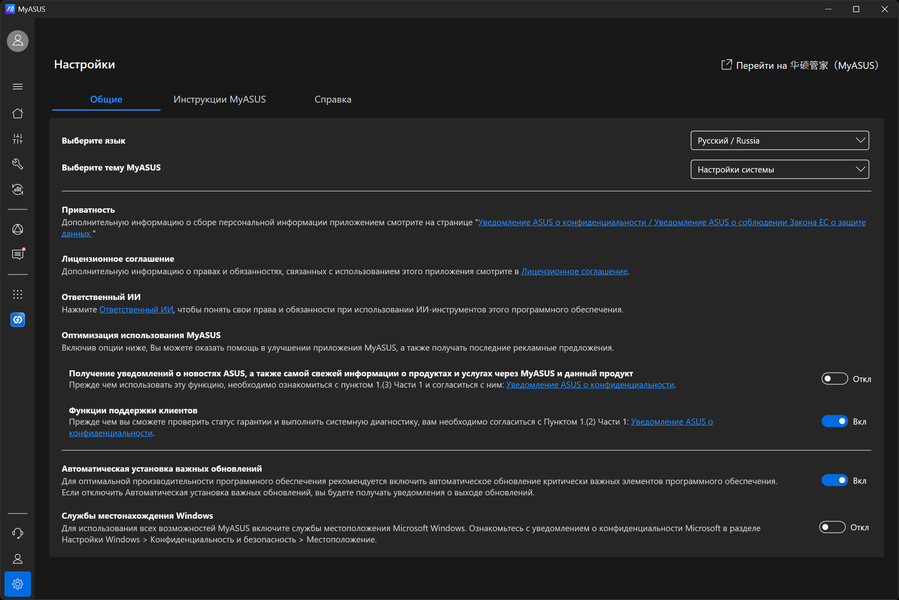Screen dimensions: 899x600
Task: Open the user profile avatar
Action: 18,41
